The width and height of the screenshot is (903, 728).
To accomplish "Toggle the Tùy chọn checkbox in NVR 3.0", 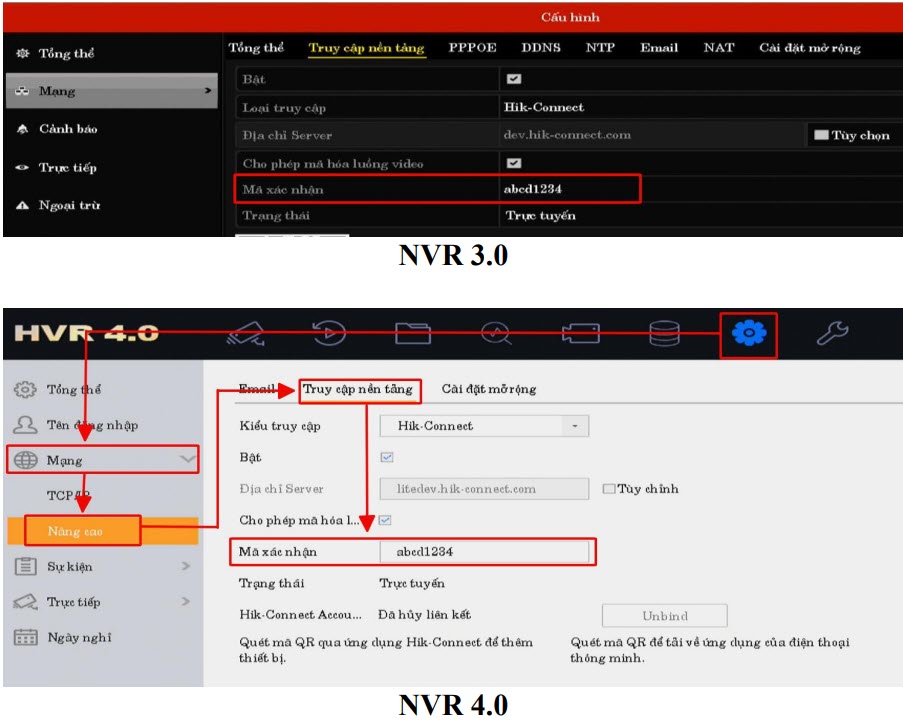I will 821,135.
